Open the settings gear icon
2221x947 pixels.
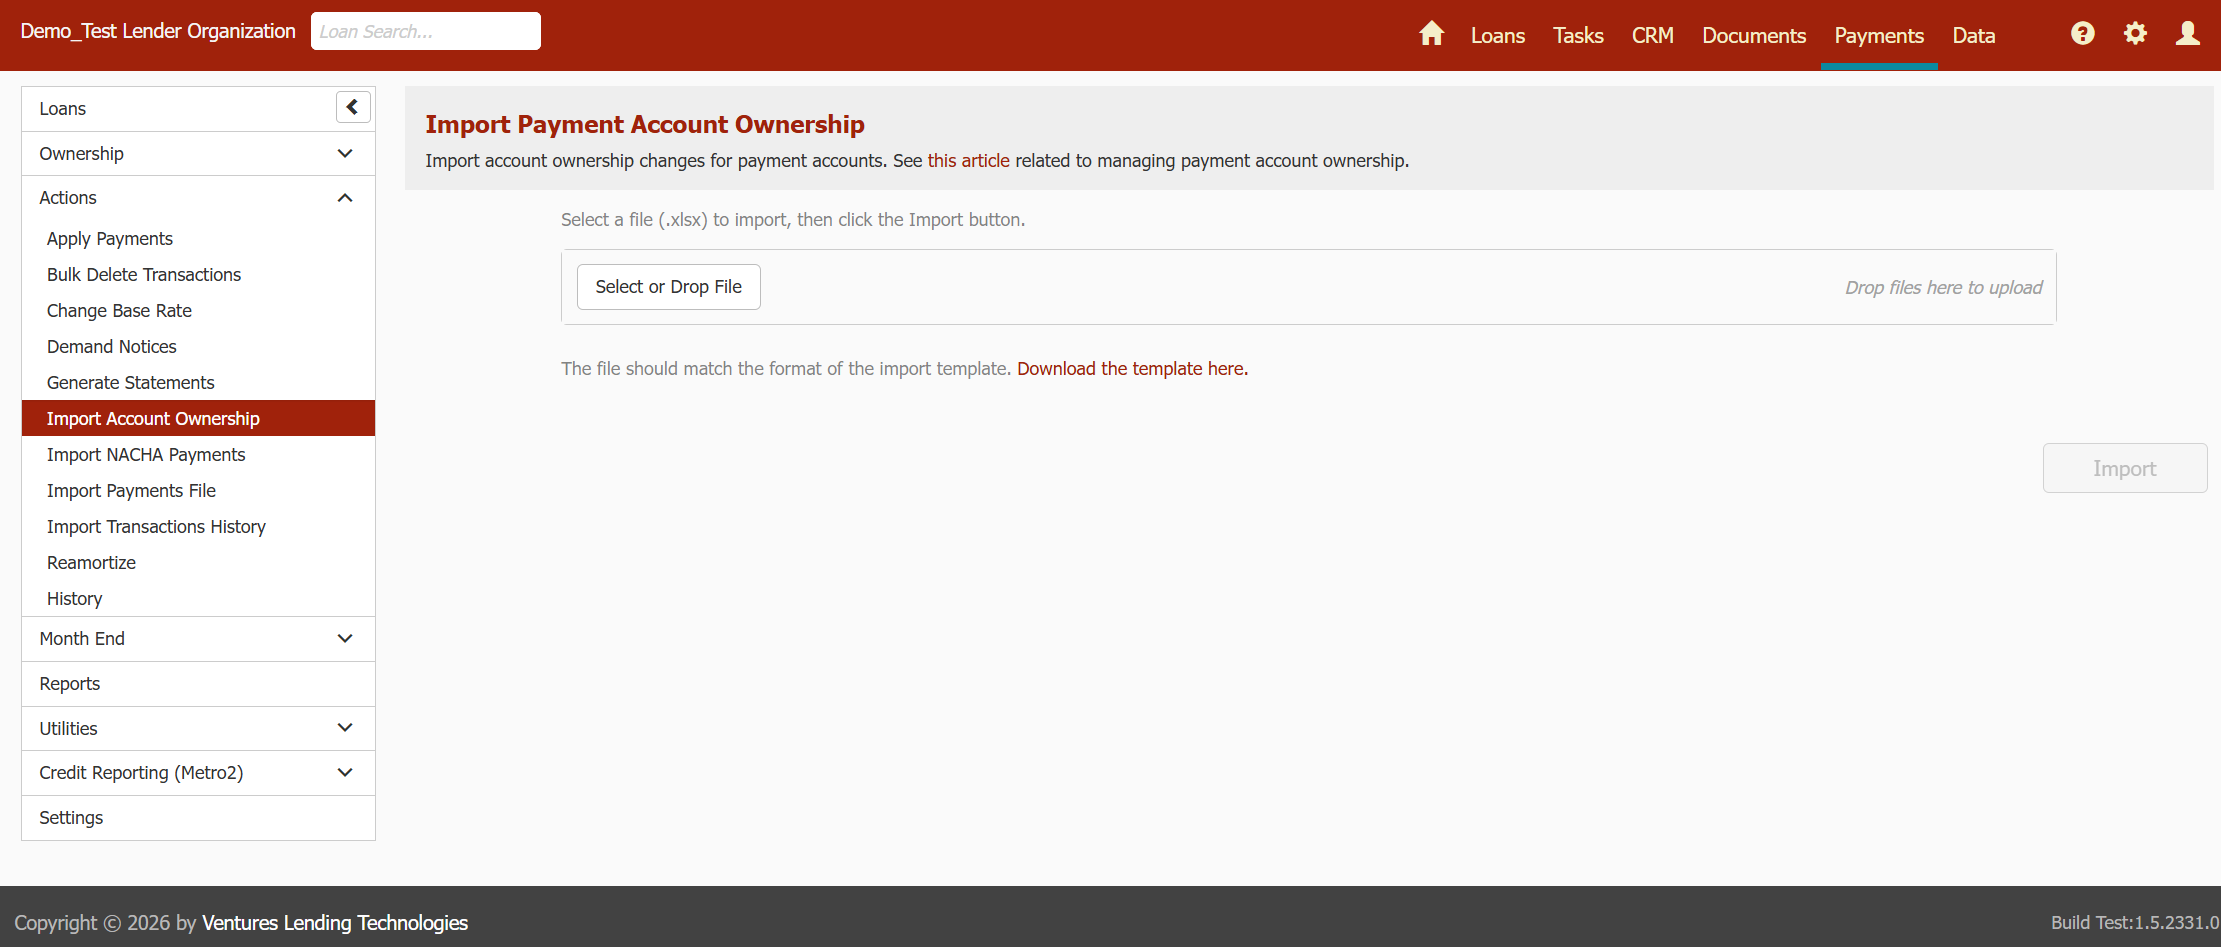[2135, 34]
